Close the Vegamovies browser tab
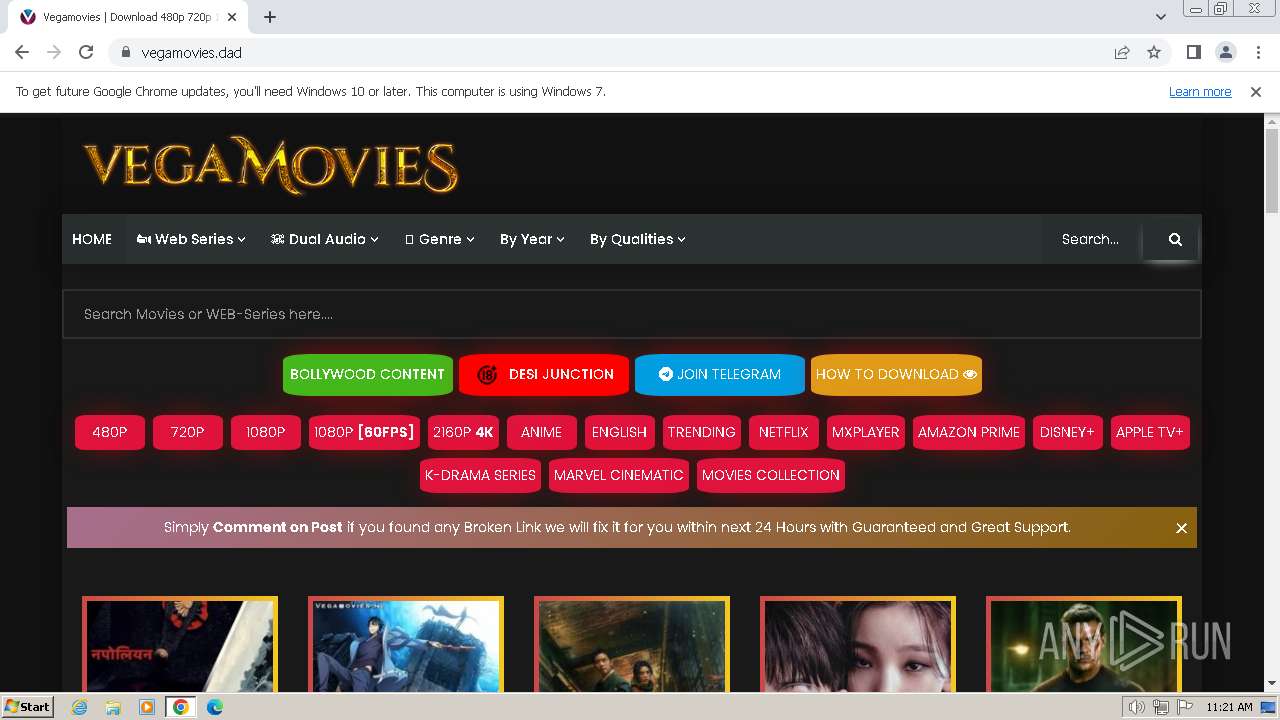 coord(233,17)
